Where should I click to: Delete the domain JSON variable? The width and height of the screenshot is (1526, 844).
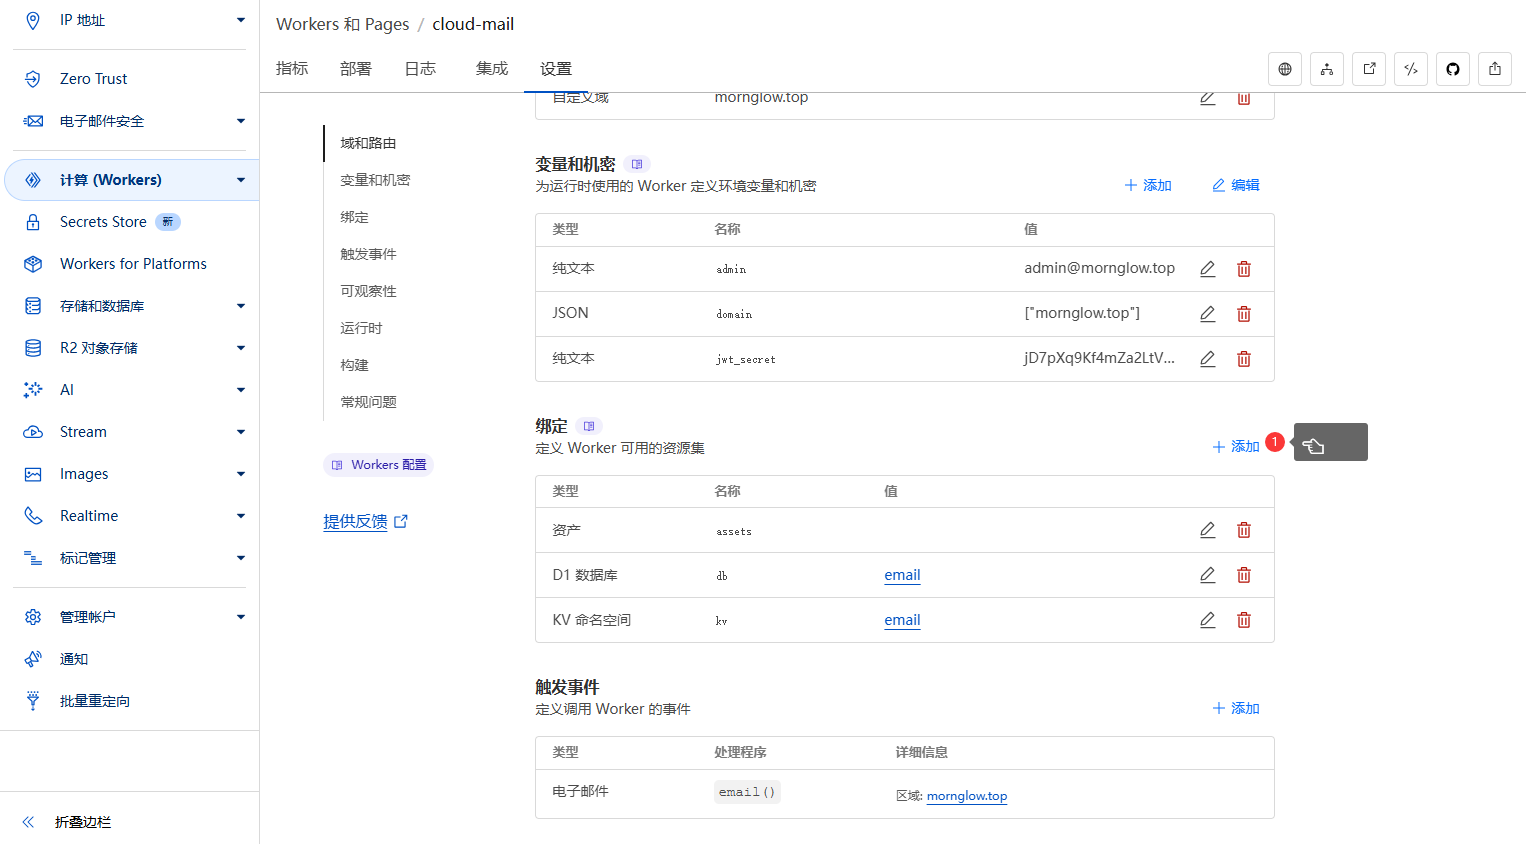click(1244, 314)
